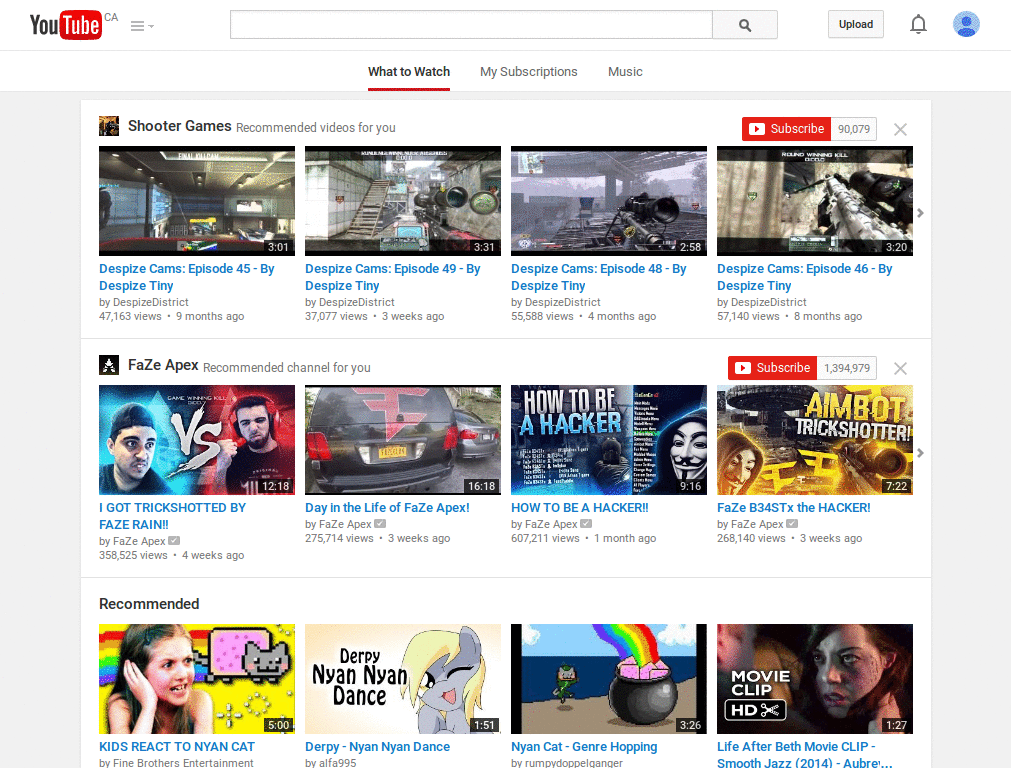Play Derpy Nyan Nyan Dance thumbnail
1024x768 pixels.
[x=403, y=679]
